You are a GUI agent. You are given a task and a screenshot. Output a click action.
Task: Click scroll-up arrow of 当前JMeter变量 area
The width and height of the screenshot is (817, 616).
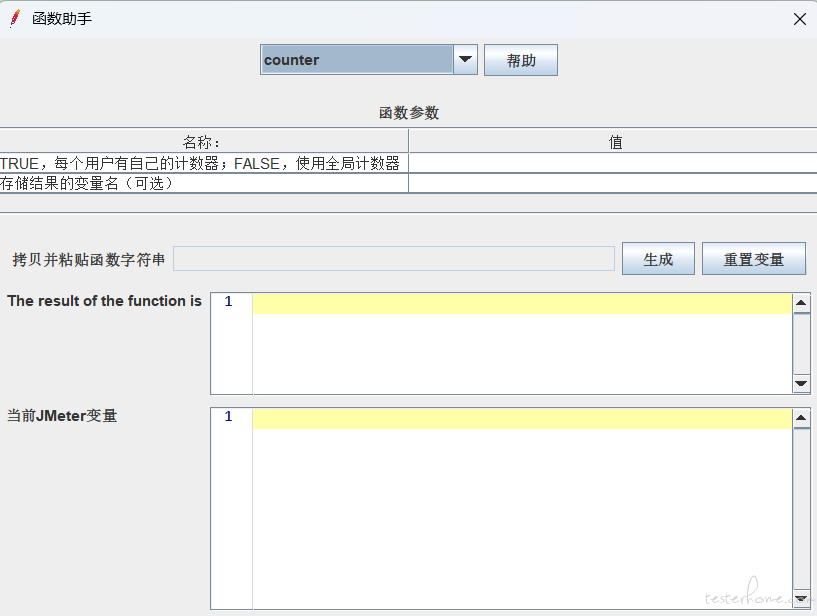801,418
